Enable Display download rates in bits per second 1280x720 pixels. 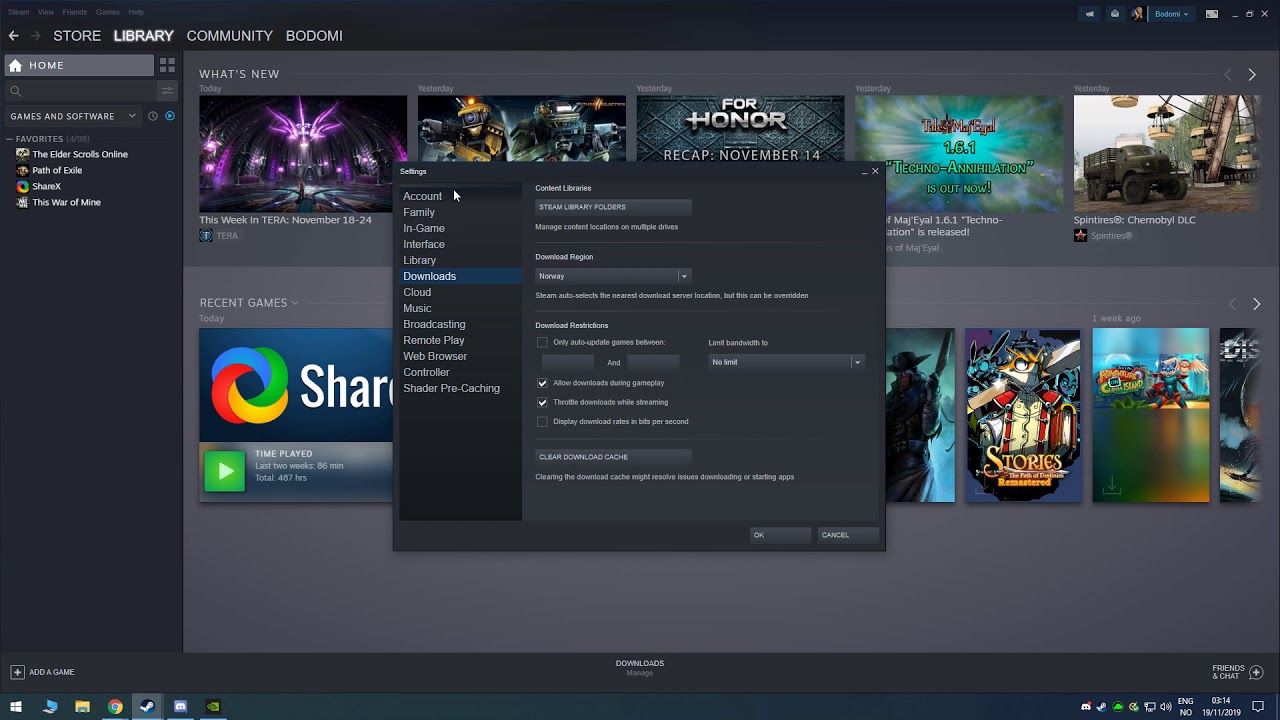pos(542,421)
